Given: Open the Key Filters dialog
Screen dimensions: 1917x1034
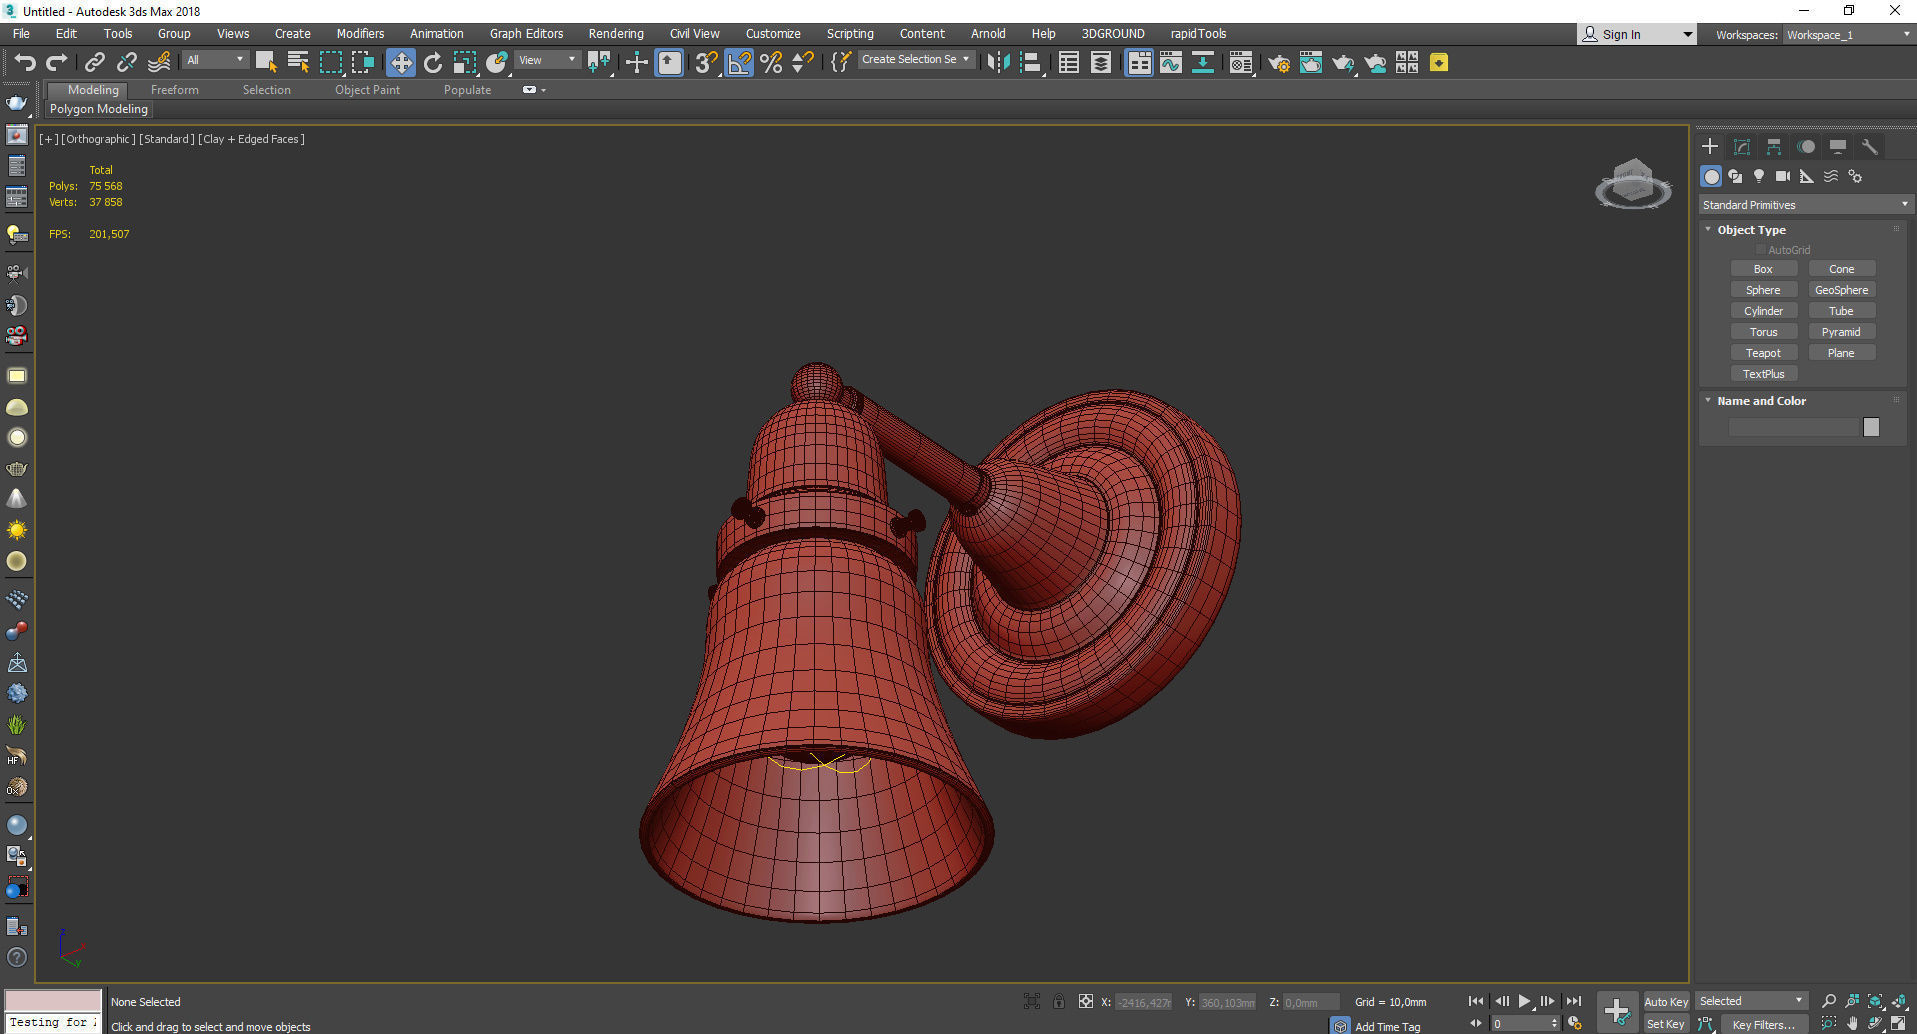Looking at the screenshot, I should pyautogui.click(x=1763, y=1024).
